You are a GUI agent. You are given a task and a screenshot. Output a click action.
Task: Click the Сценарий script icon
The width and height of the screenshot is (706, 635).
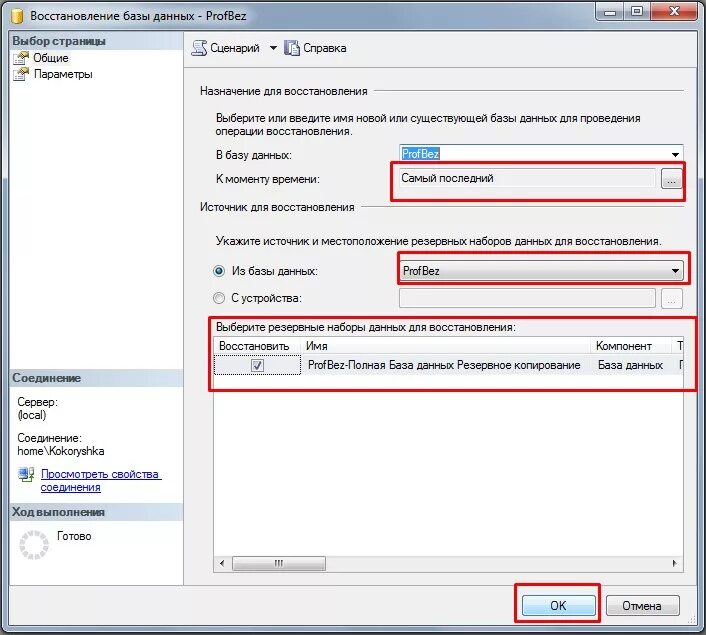pos(199,48)
